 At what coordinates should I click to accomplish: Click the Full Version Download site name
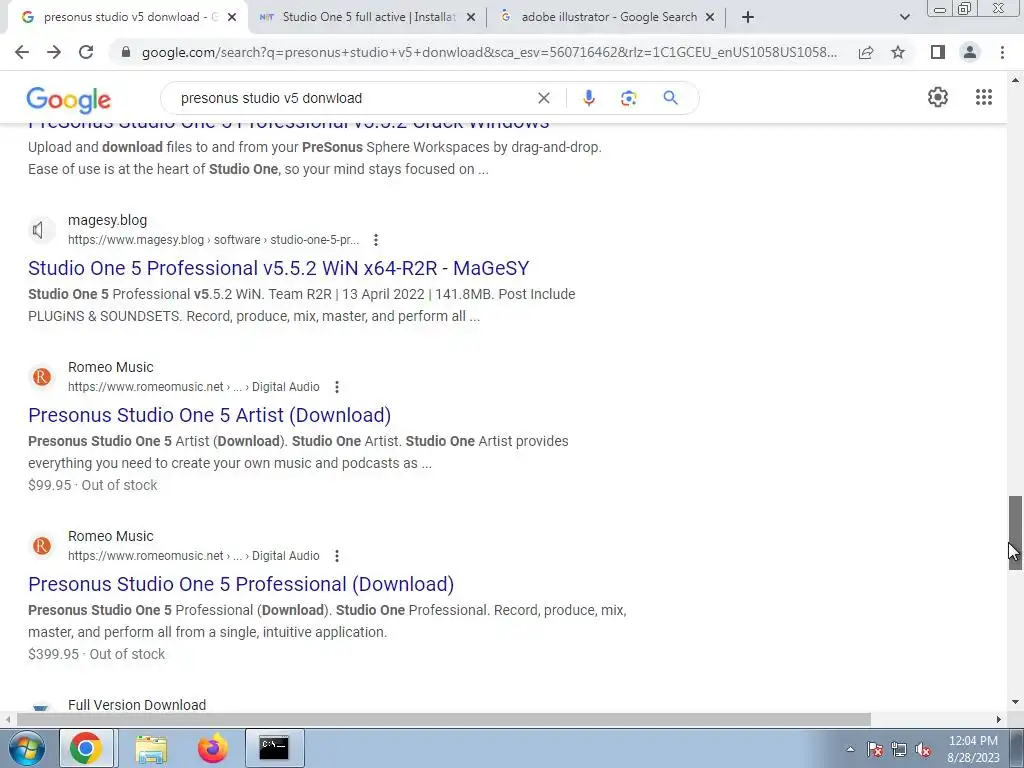click(x=136, y=705)
